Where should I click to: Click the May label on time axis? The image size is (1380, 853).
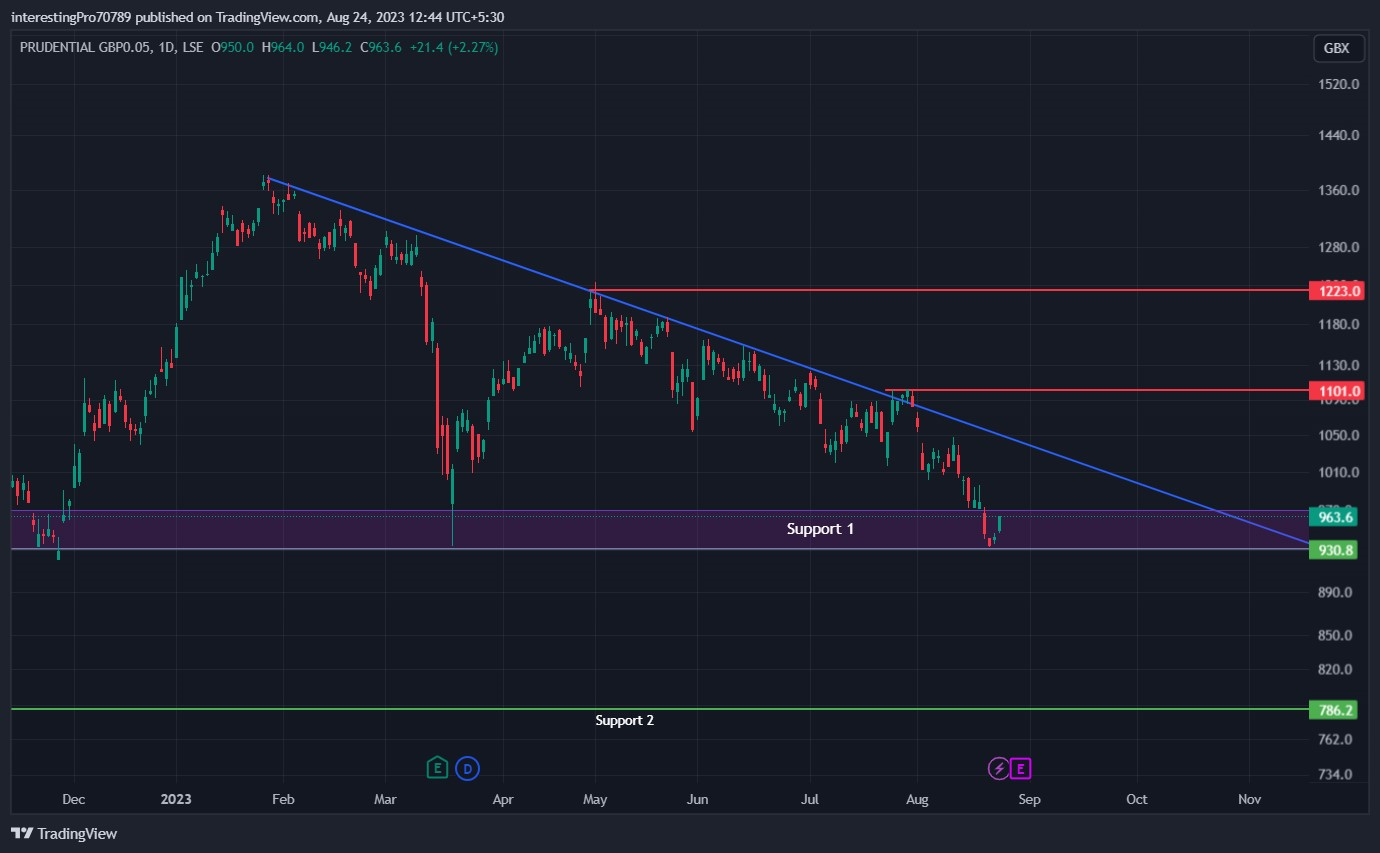[x=595, y=799]
